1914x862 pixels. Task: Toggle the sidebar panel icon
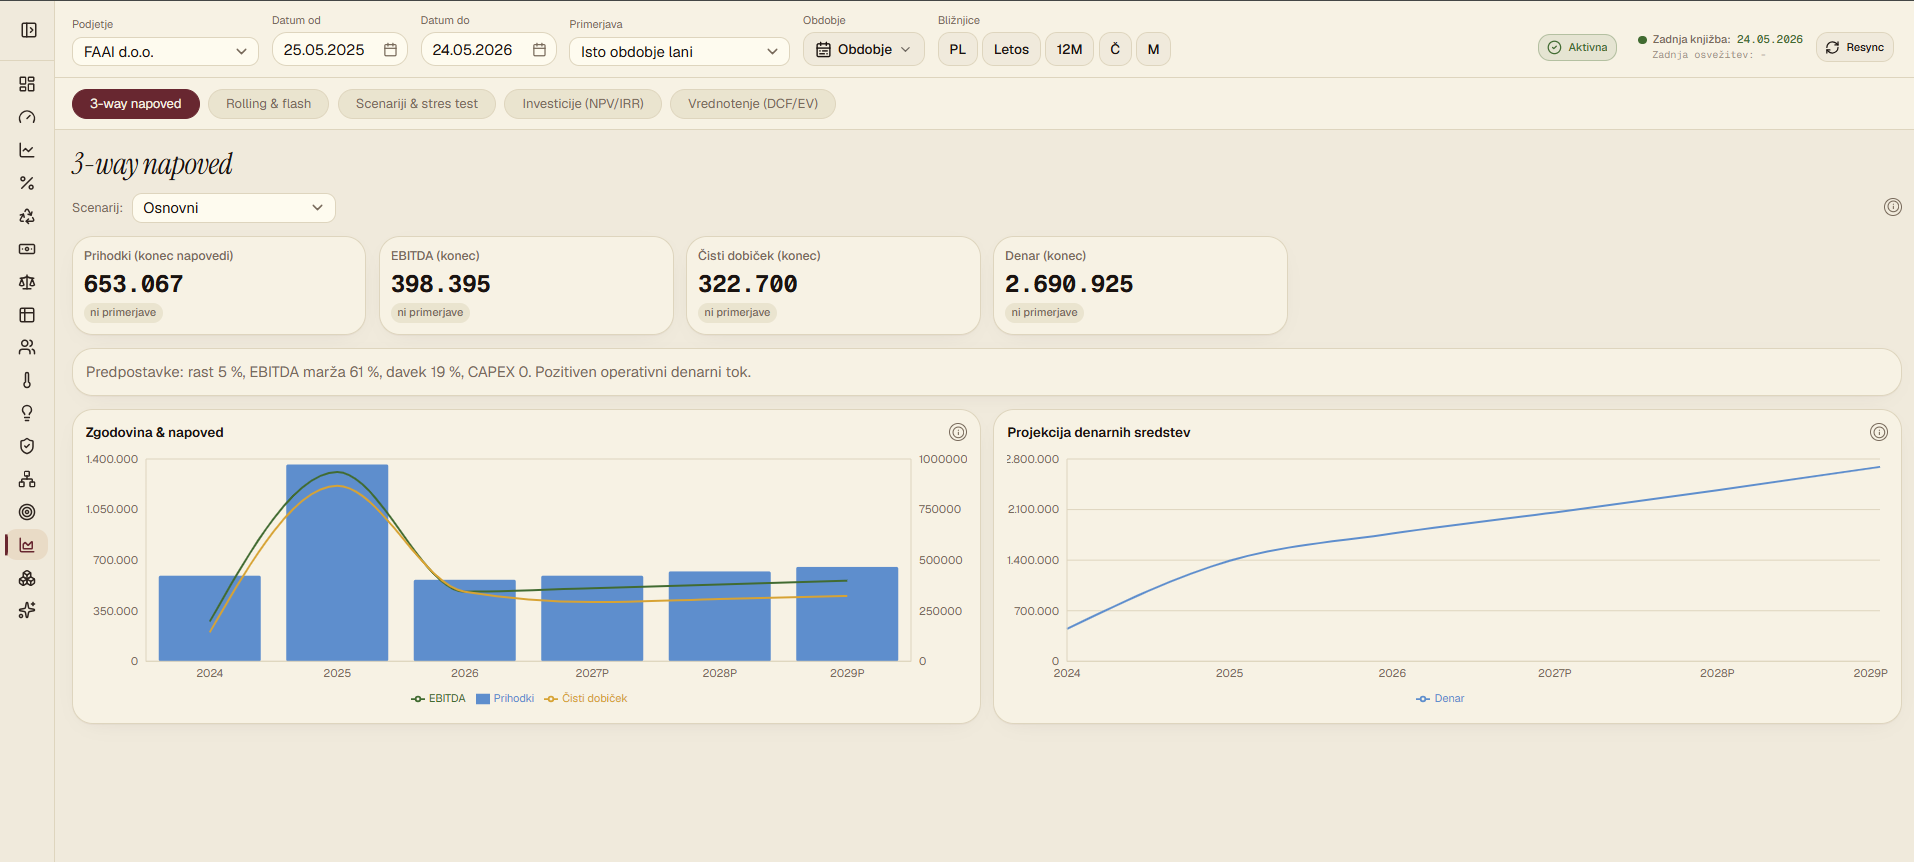pos(29,30)
